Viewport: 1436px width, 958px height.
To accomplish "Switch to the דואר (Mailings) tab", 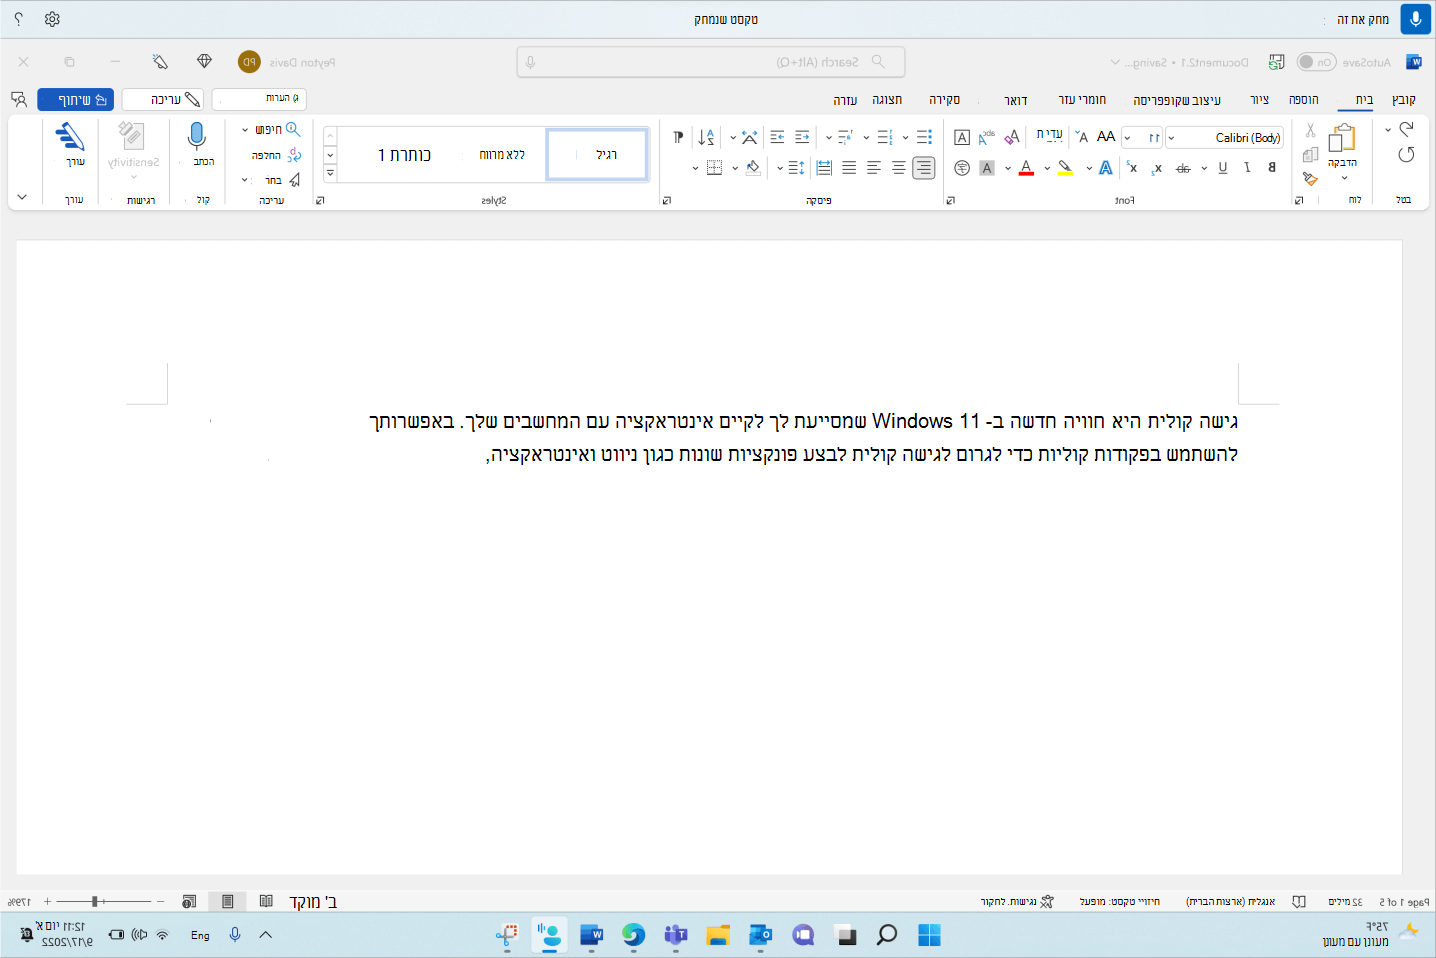I will point(1016,100).
